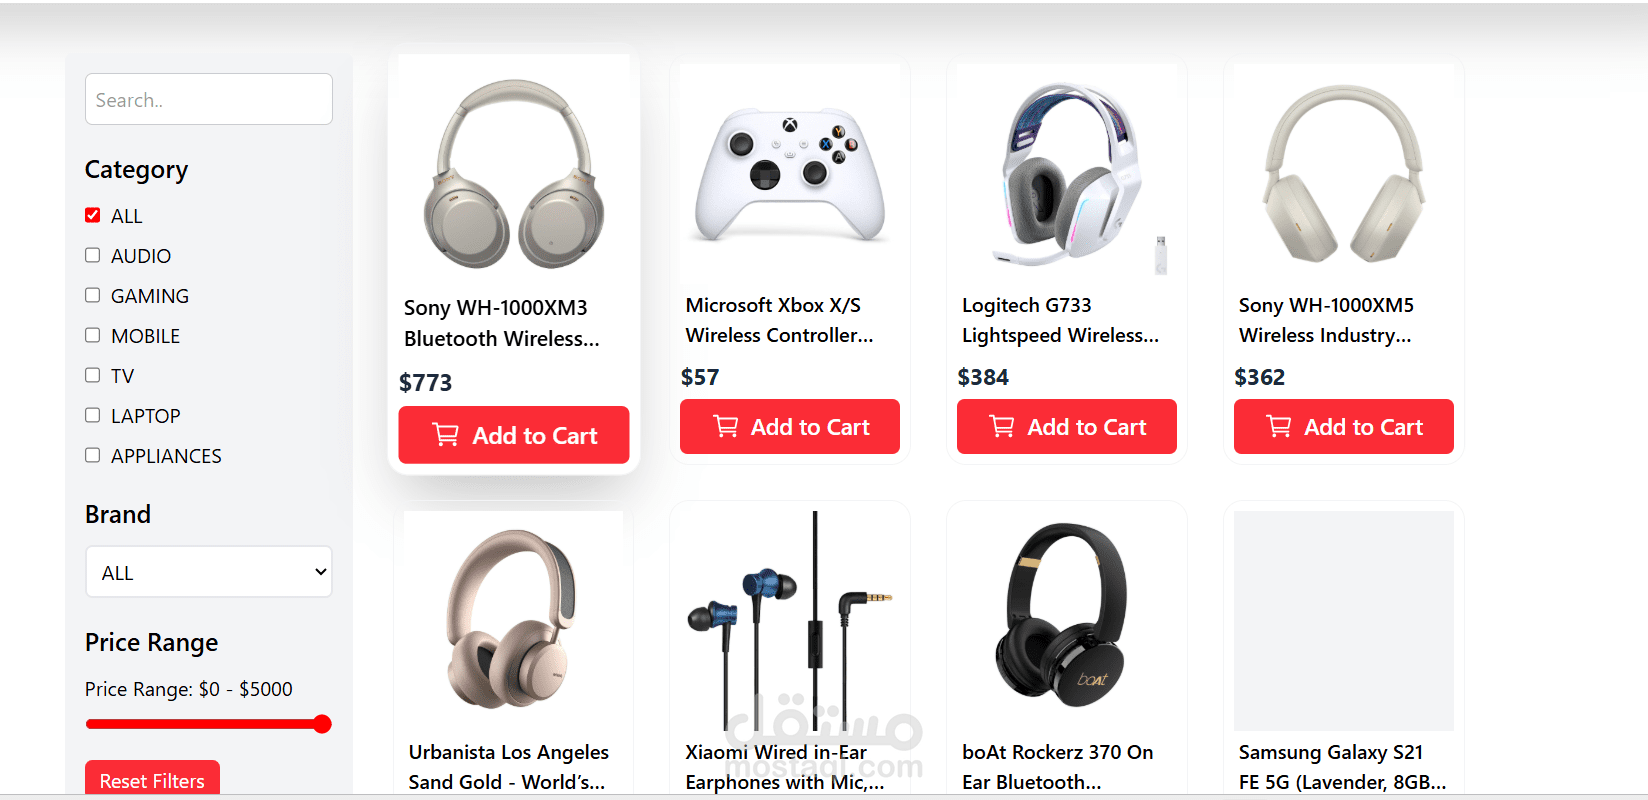Click cart icon under Logitech G733
The image size is (1648, 800).
coord(1002,427)
